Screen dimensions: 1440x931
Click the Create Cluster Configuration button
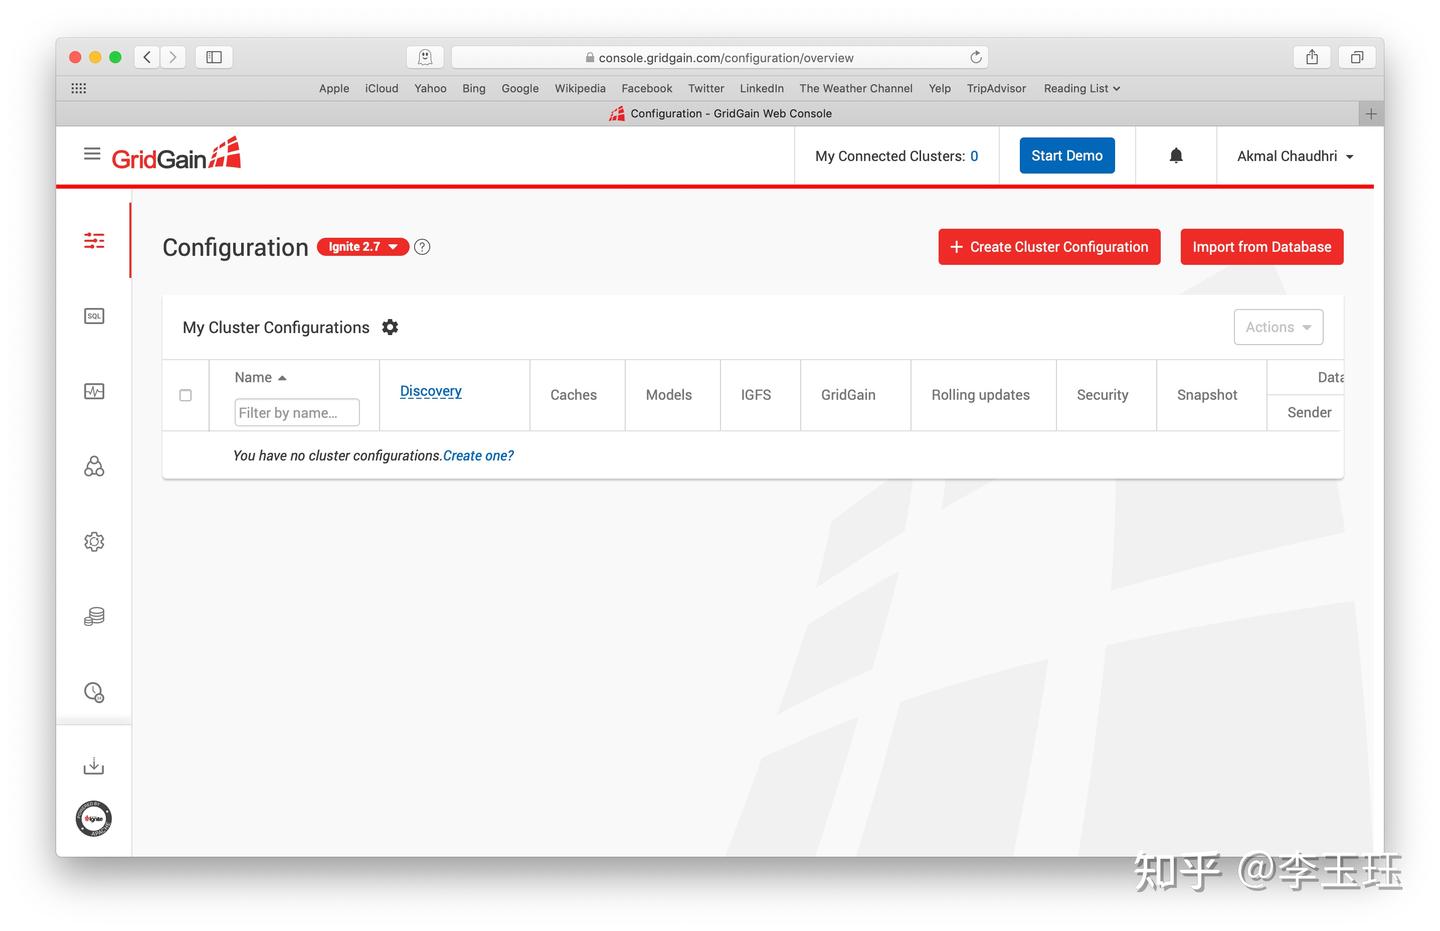[1048, 246]
